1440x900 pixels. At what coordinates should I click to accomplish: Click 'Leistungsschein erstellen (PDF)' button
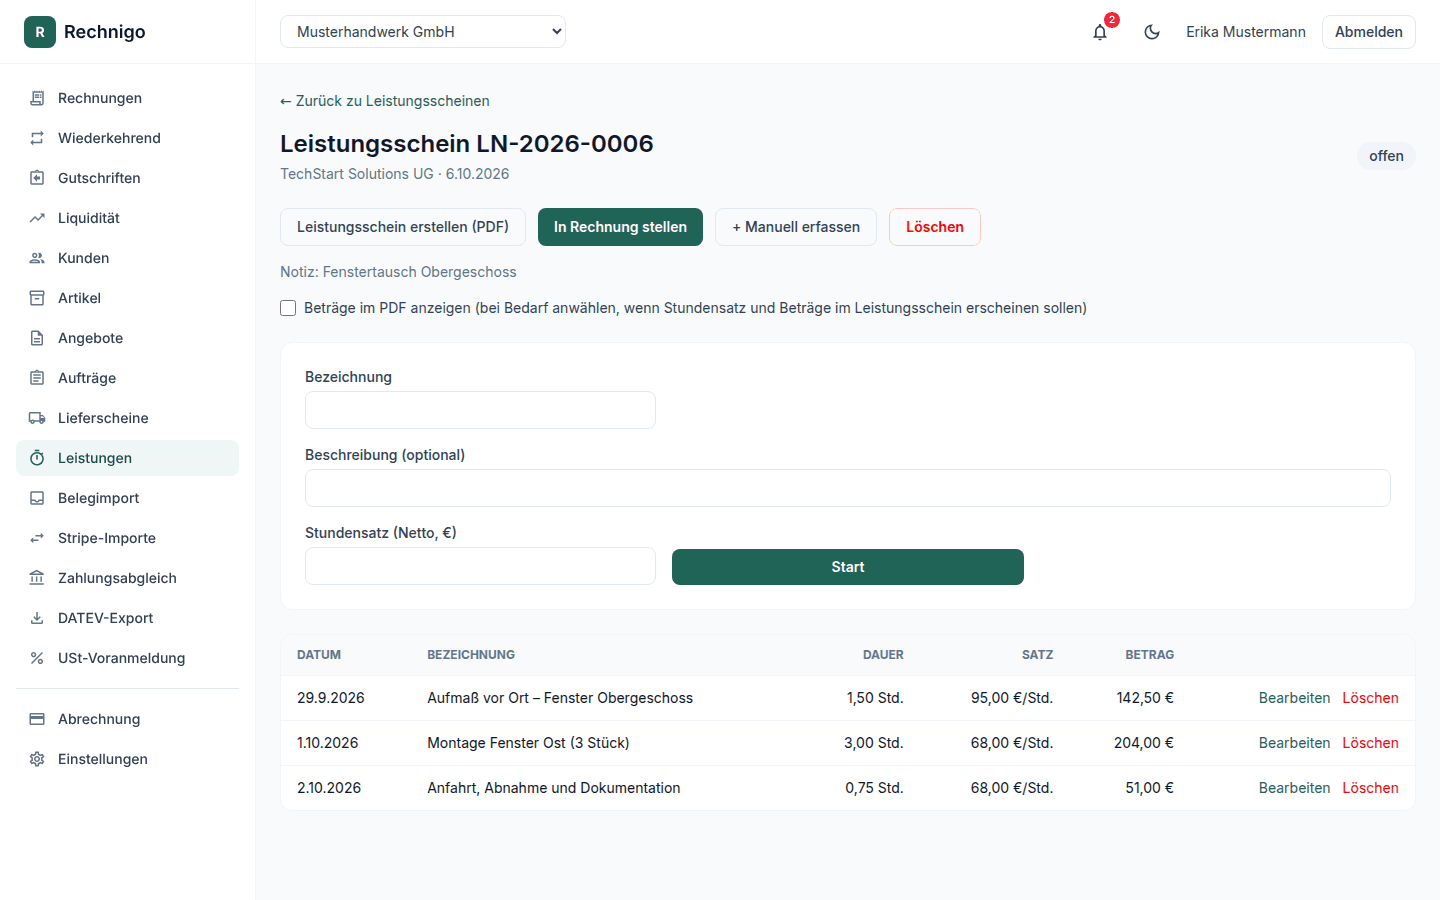click(403, 227)
